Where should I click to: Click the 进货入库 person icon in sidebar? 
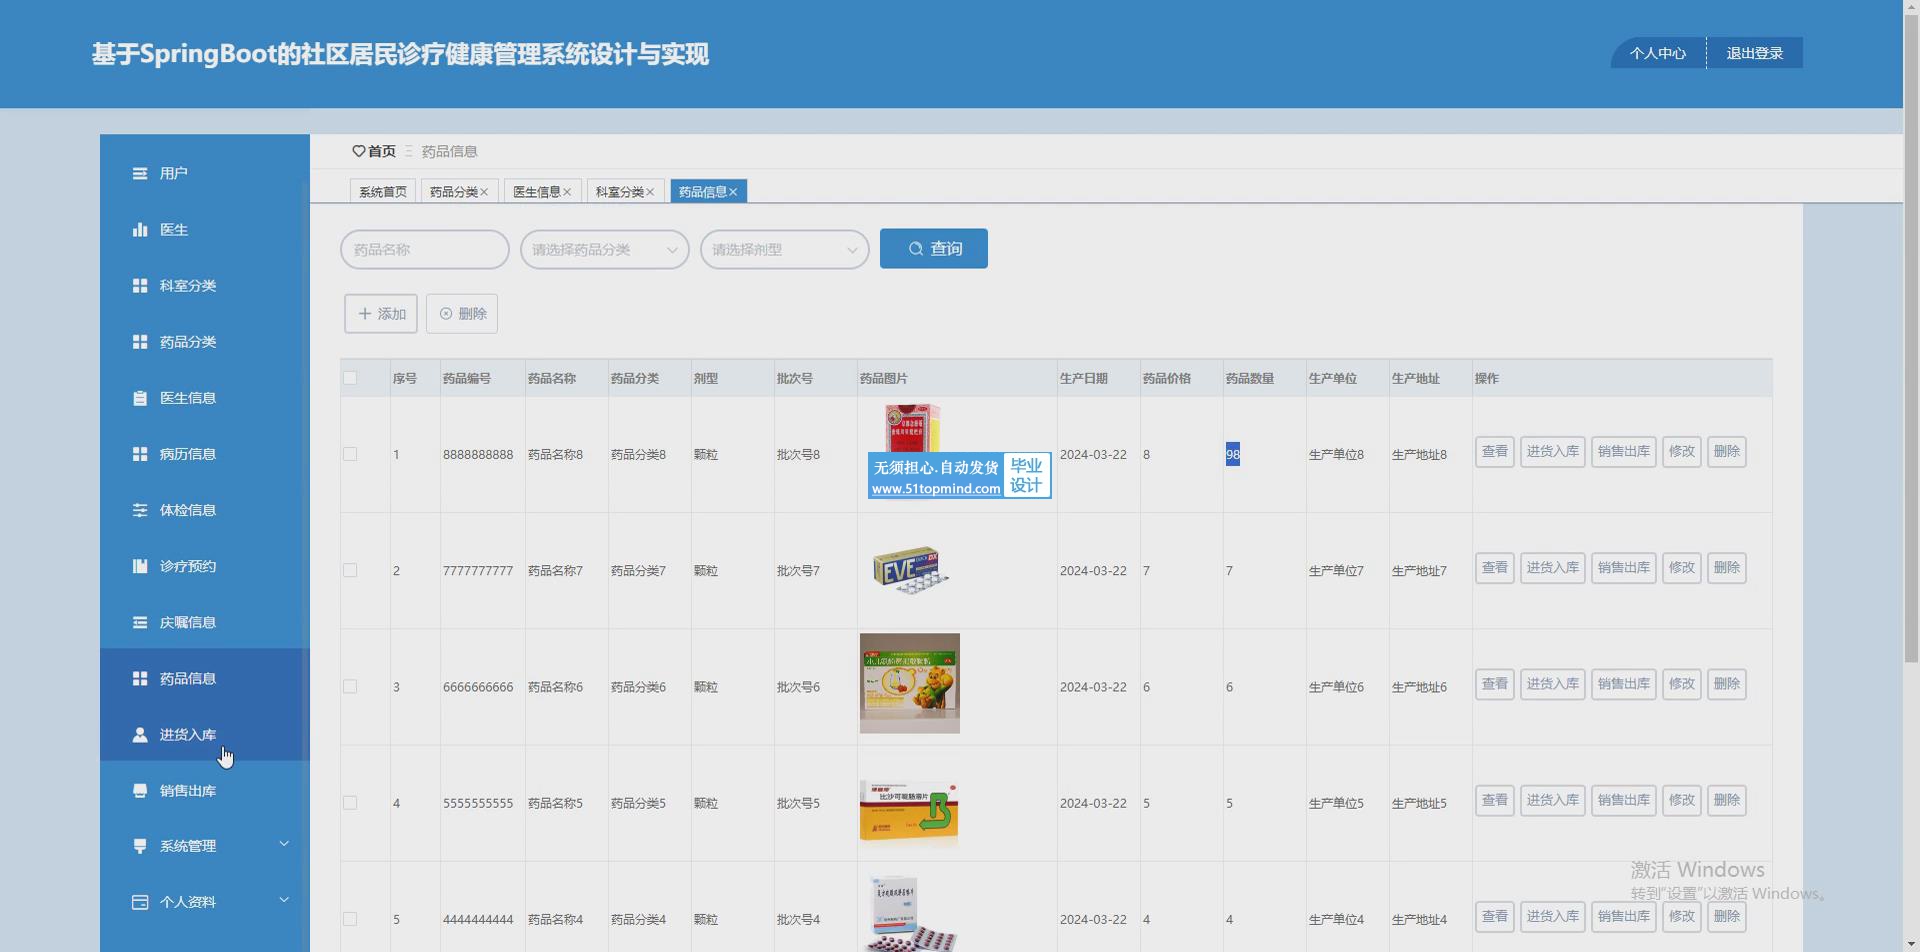[140, 735]
